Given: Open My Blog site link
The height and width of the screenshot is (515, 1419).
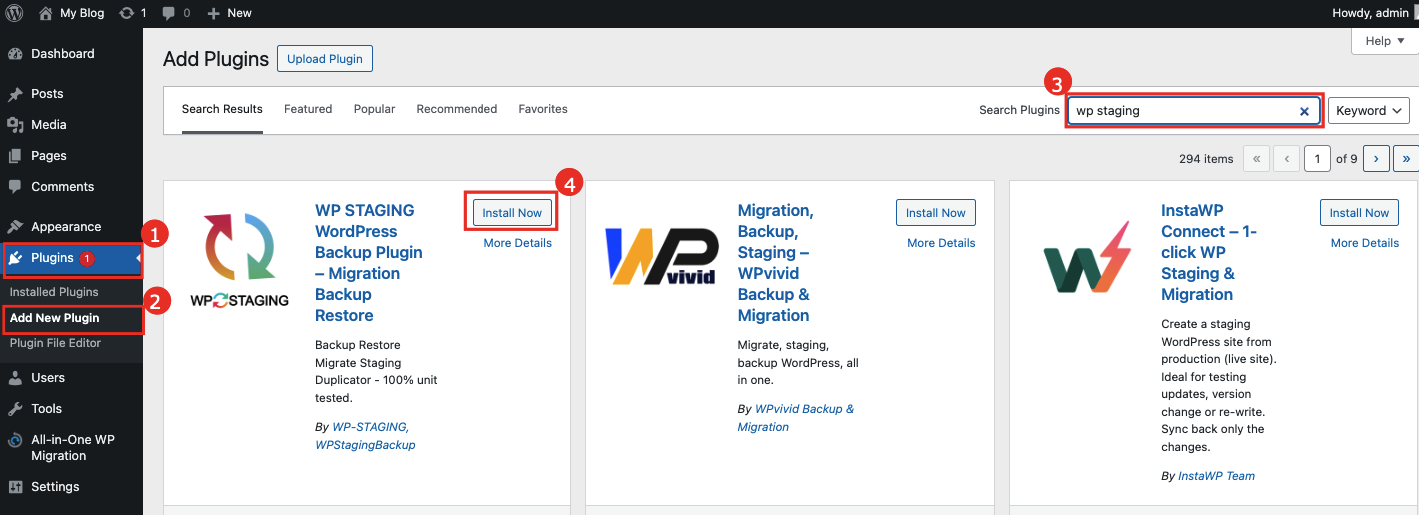Looking at the screenshot, I should click(71, 13).
